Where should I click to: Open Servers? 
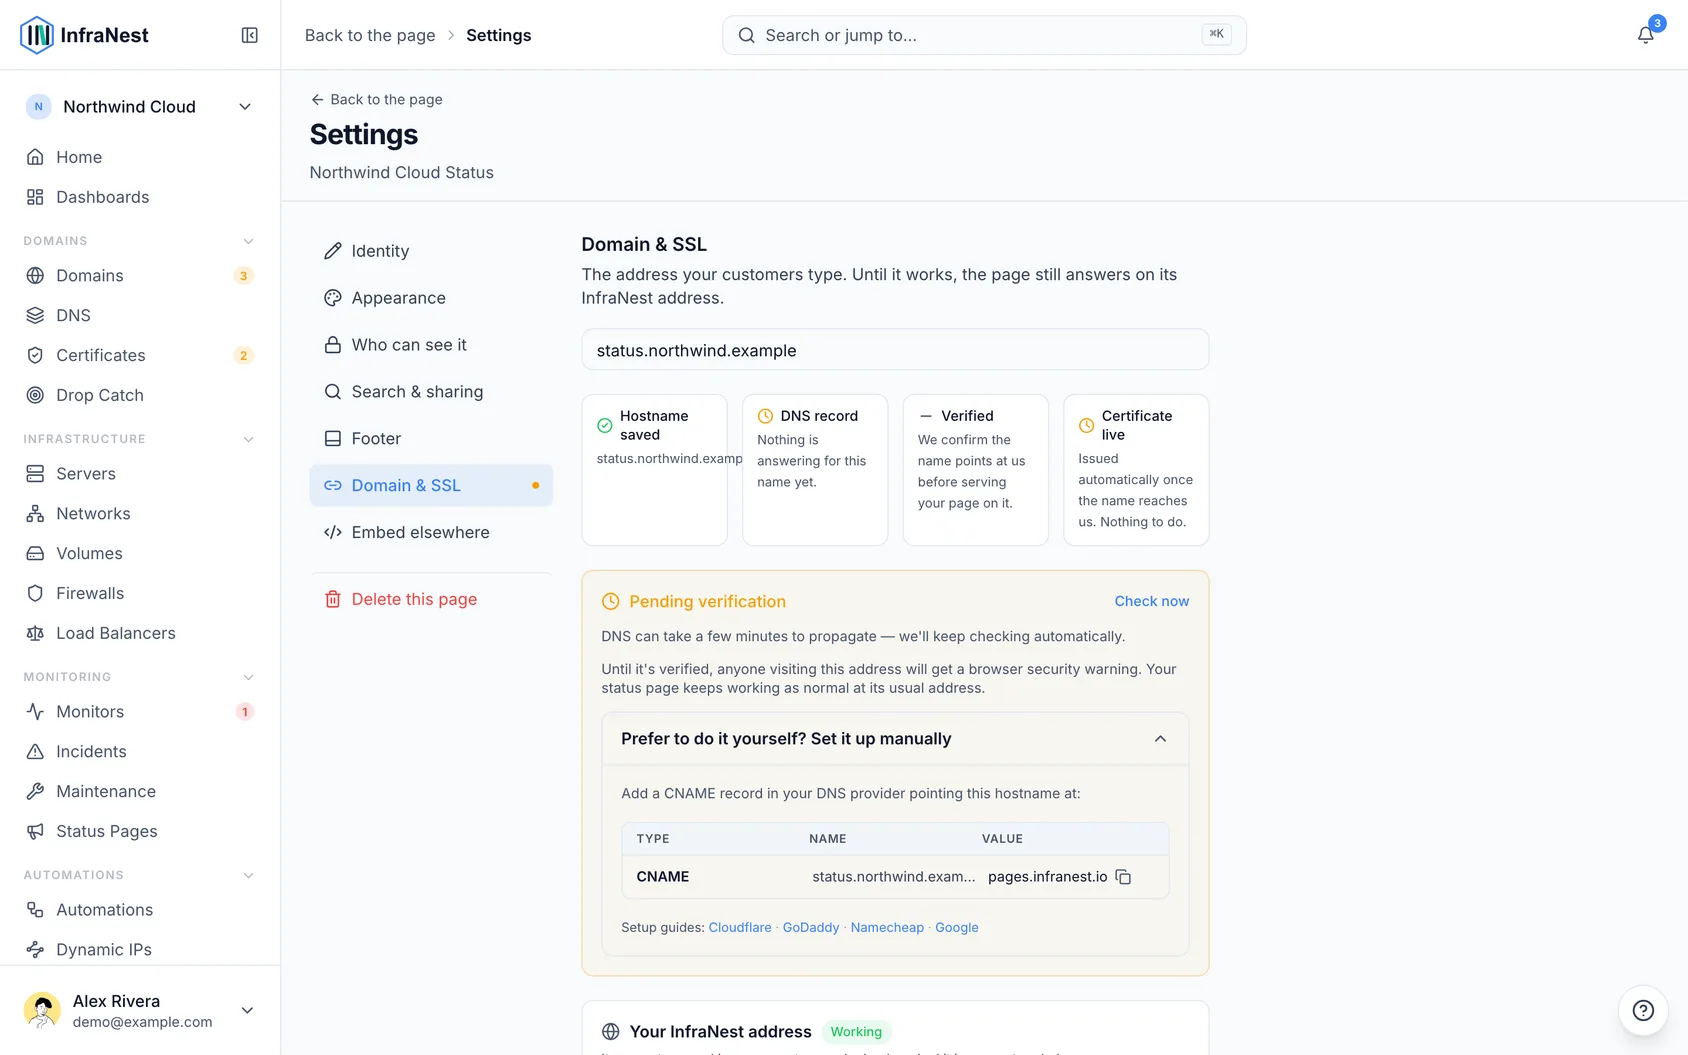[140, 473]
